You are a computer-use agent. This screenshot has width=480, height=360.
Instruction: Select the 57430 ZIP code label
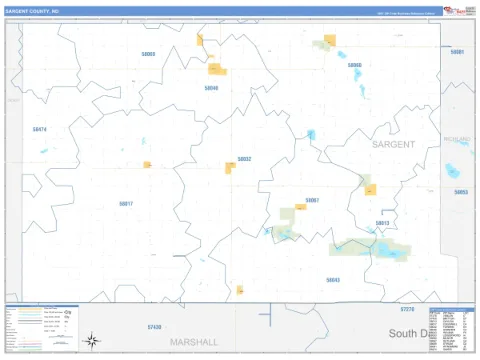tap(154, 327)
